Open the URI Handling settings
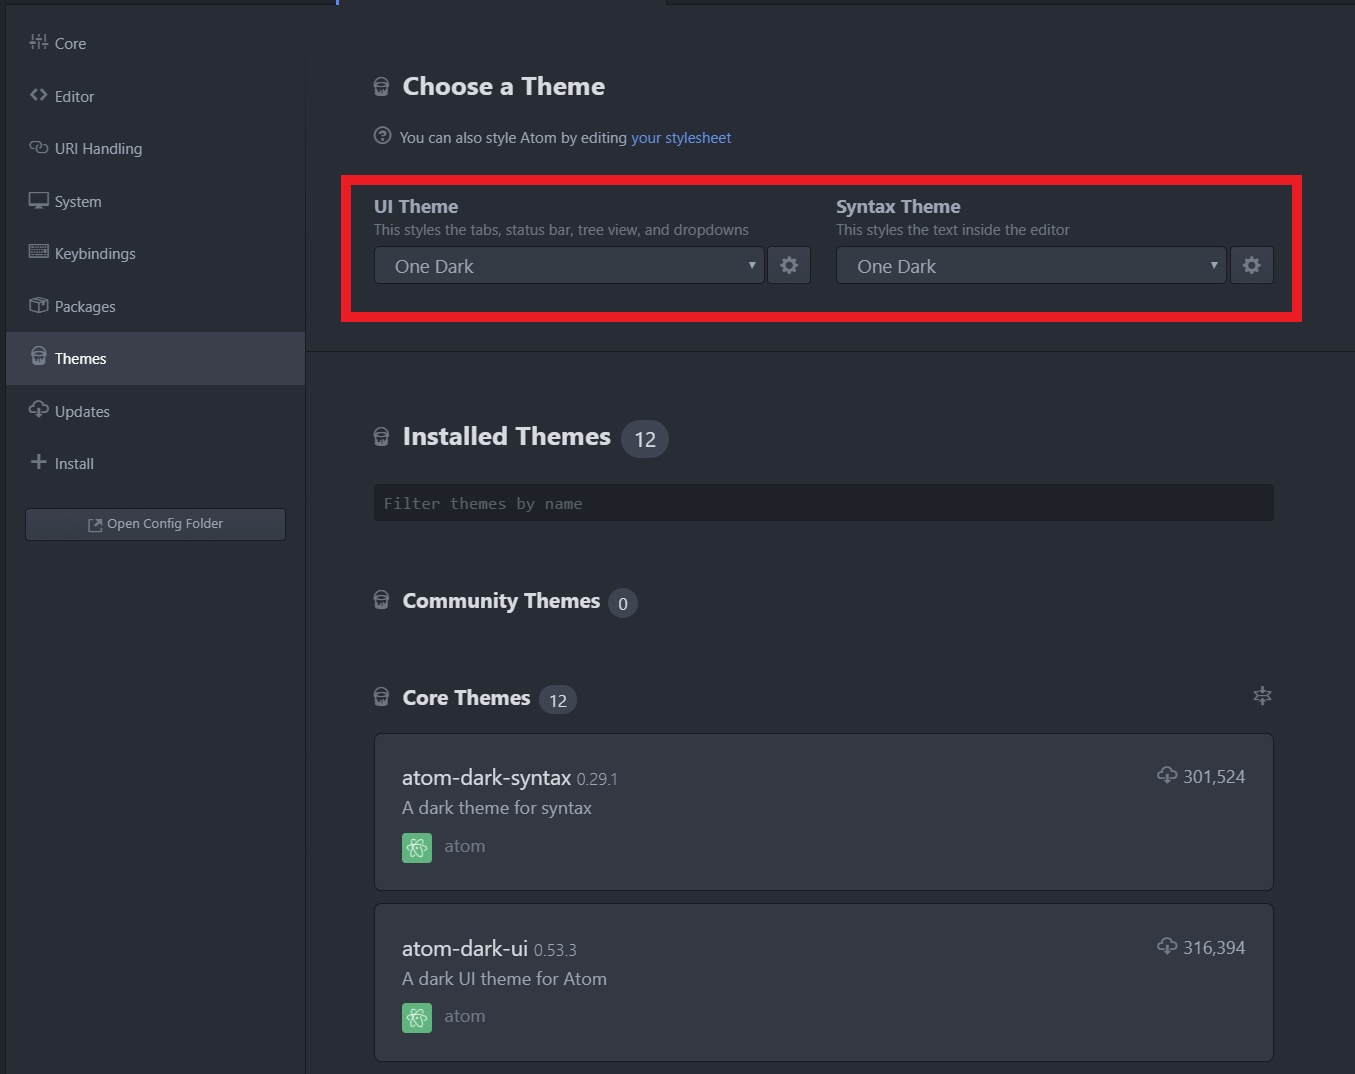This screenshot has width=1355, height=1074. pyautogui.click(x=97, y=148)
